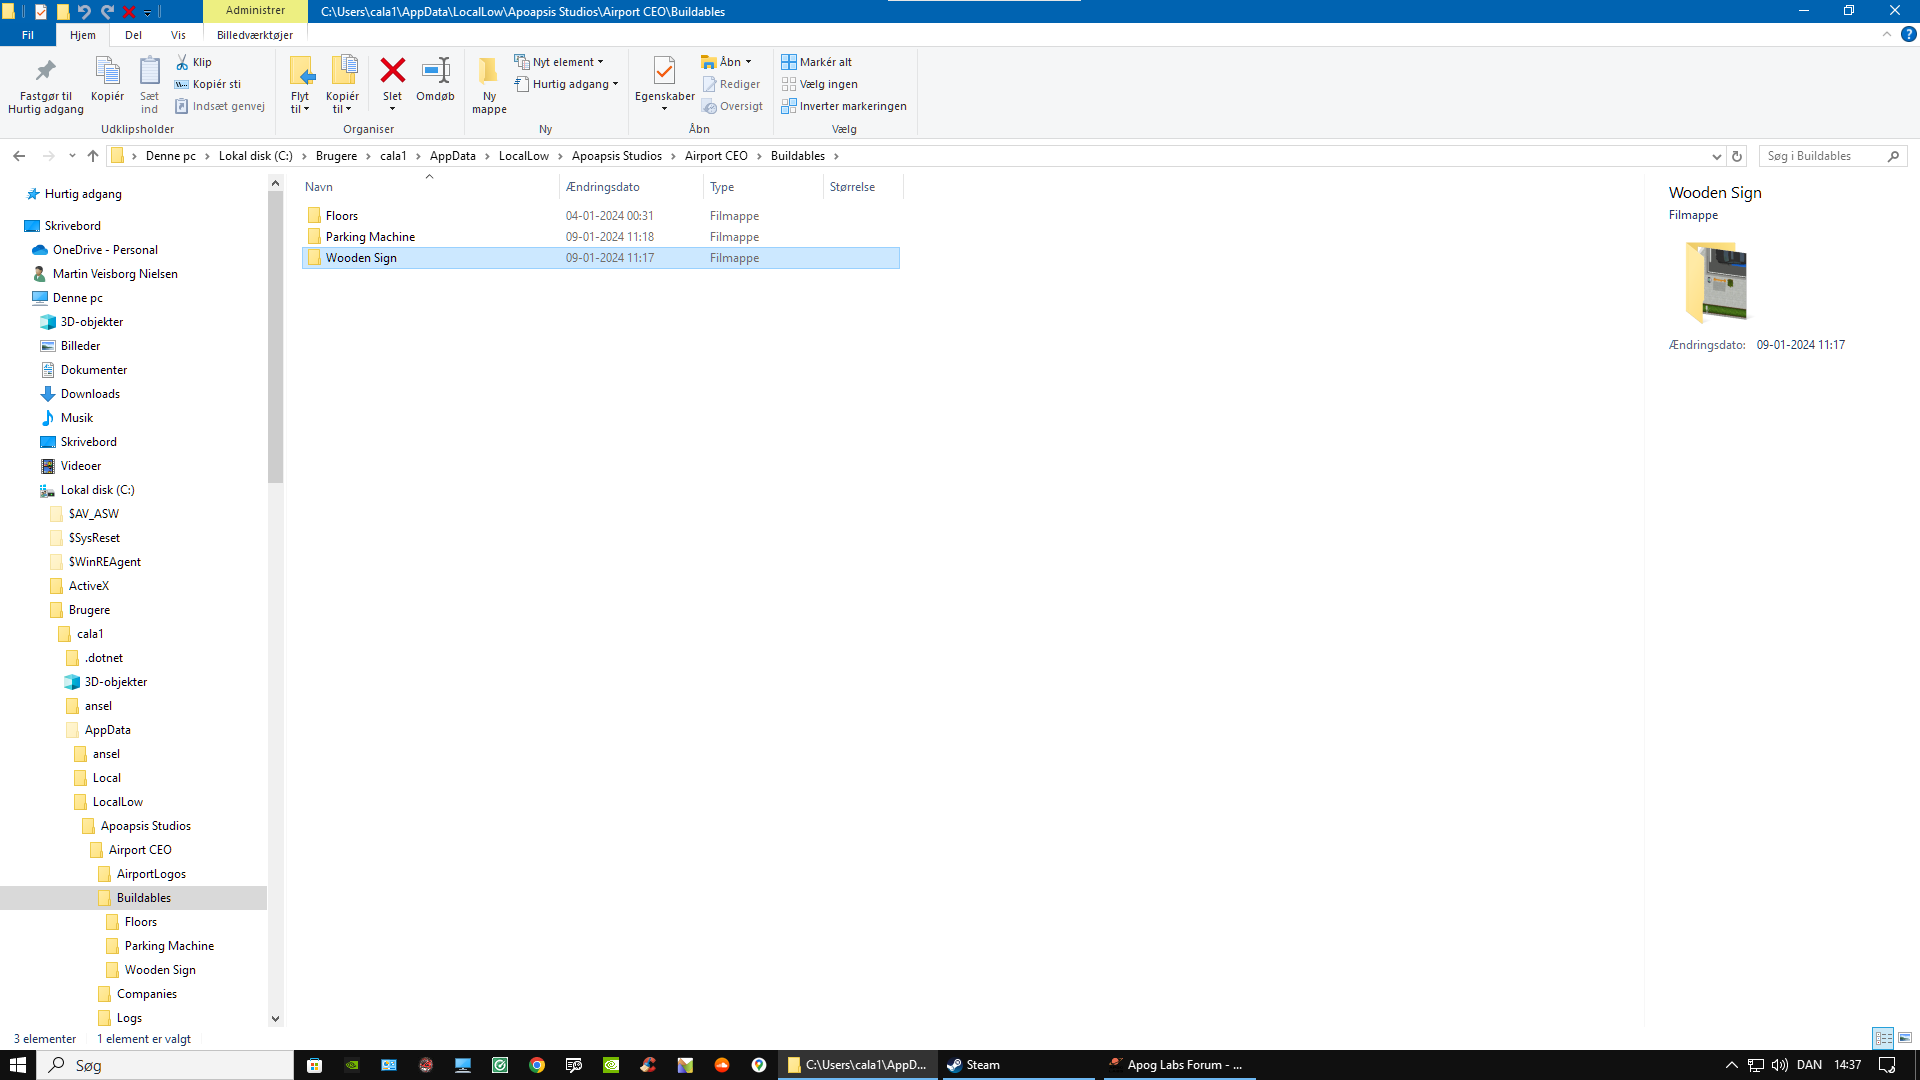
Task: Open the Explorer help icon
Action: click(1908, 34)
